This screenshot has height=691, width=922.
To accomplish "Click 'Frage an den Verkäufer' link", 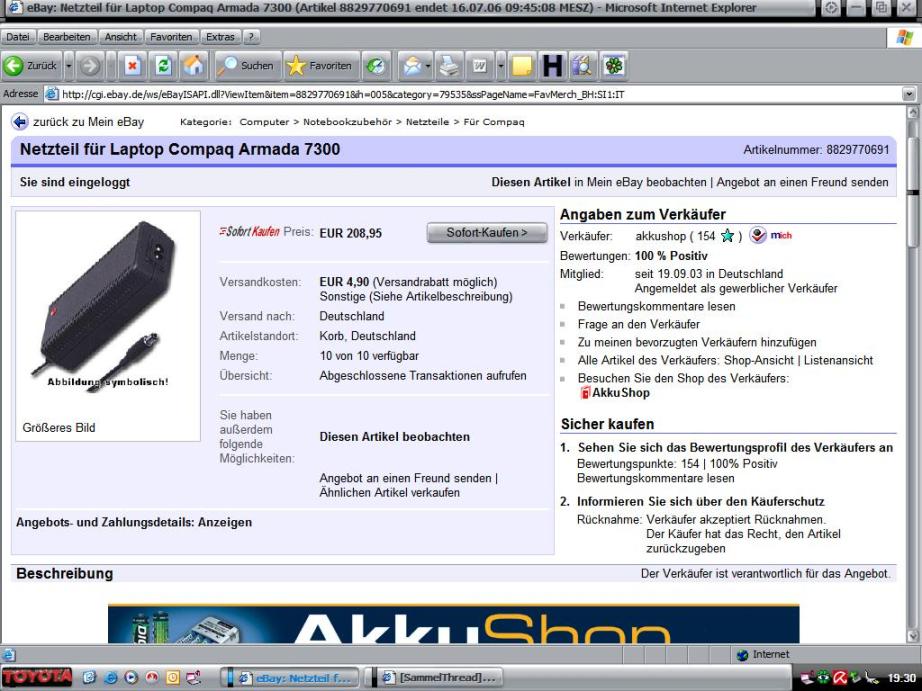I will pyautogui.click(x=639, y=324).
